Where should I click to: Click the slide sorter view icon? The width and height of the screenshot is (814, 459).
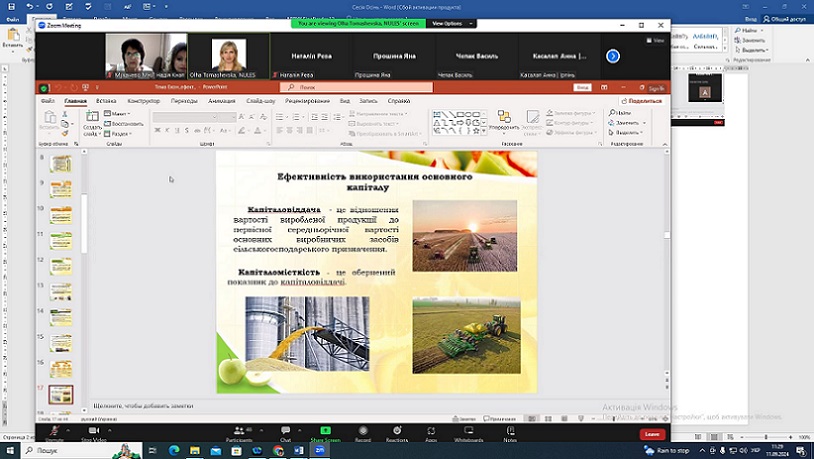tap(548, 418)
